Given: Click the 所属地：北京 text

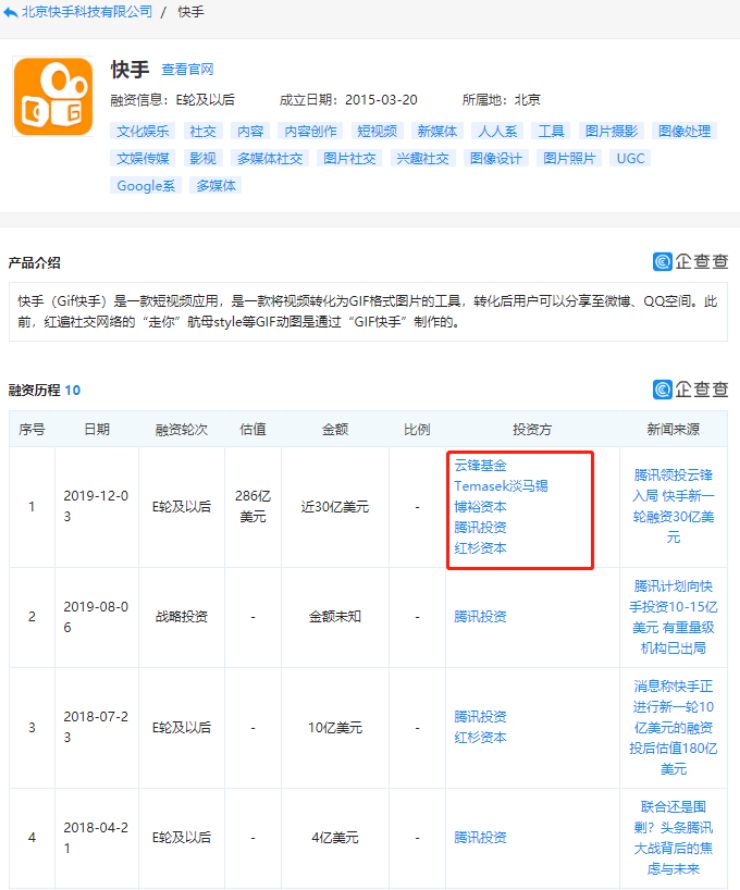Looking at the screenshot, I should [x=501, y=100].
